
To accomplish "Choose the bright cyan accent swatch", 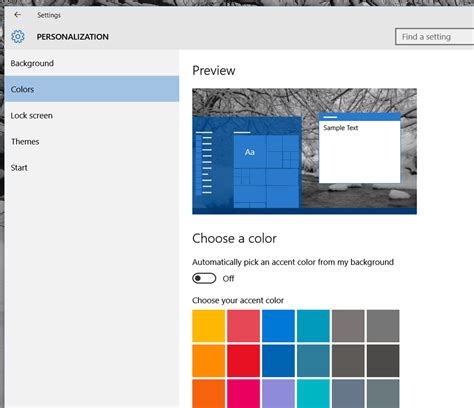I will click(x=313, y=394).
